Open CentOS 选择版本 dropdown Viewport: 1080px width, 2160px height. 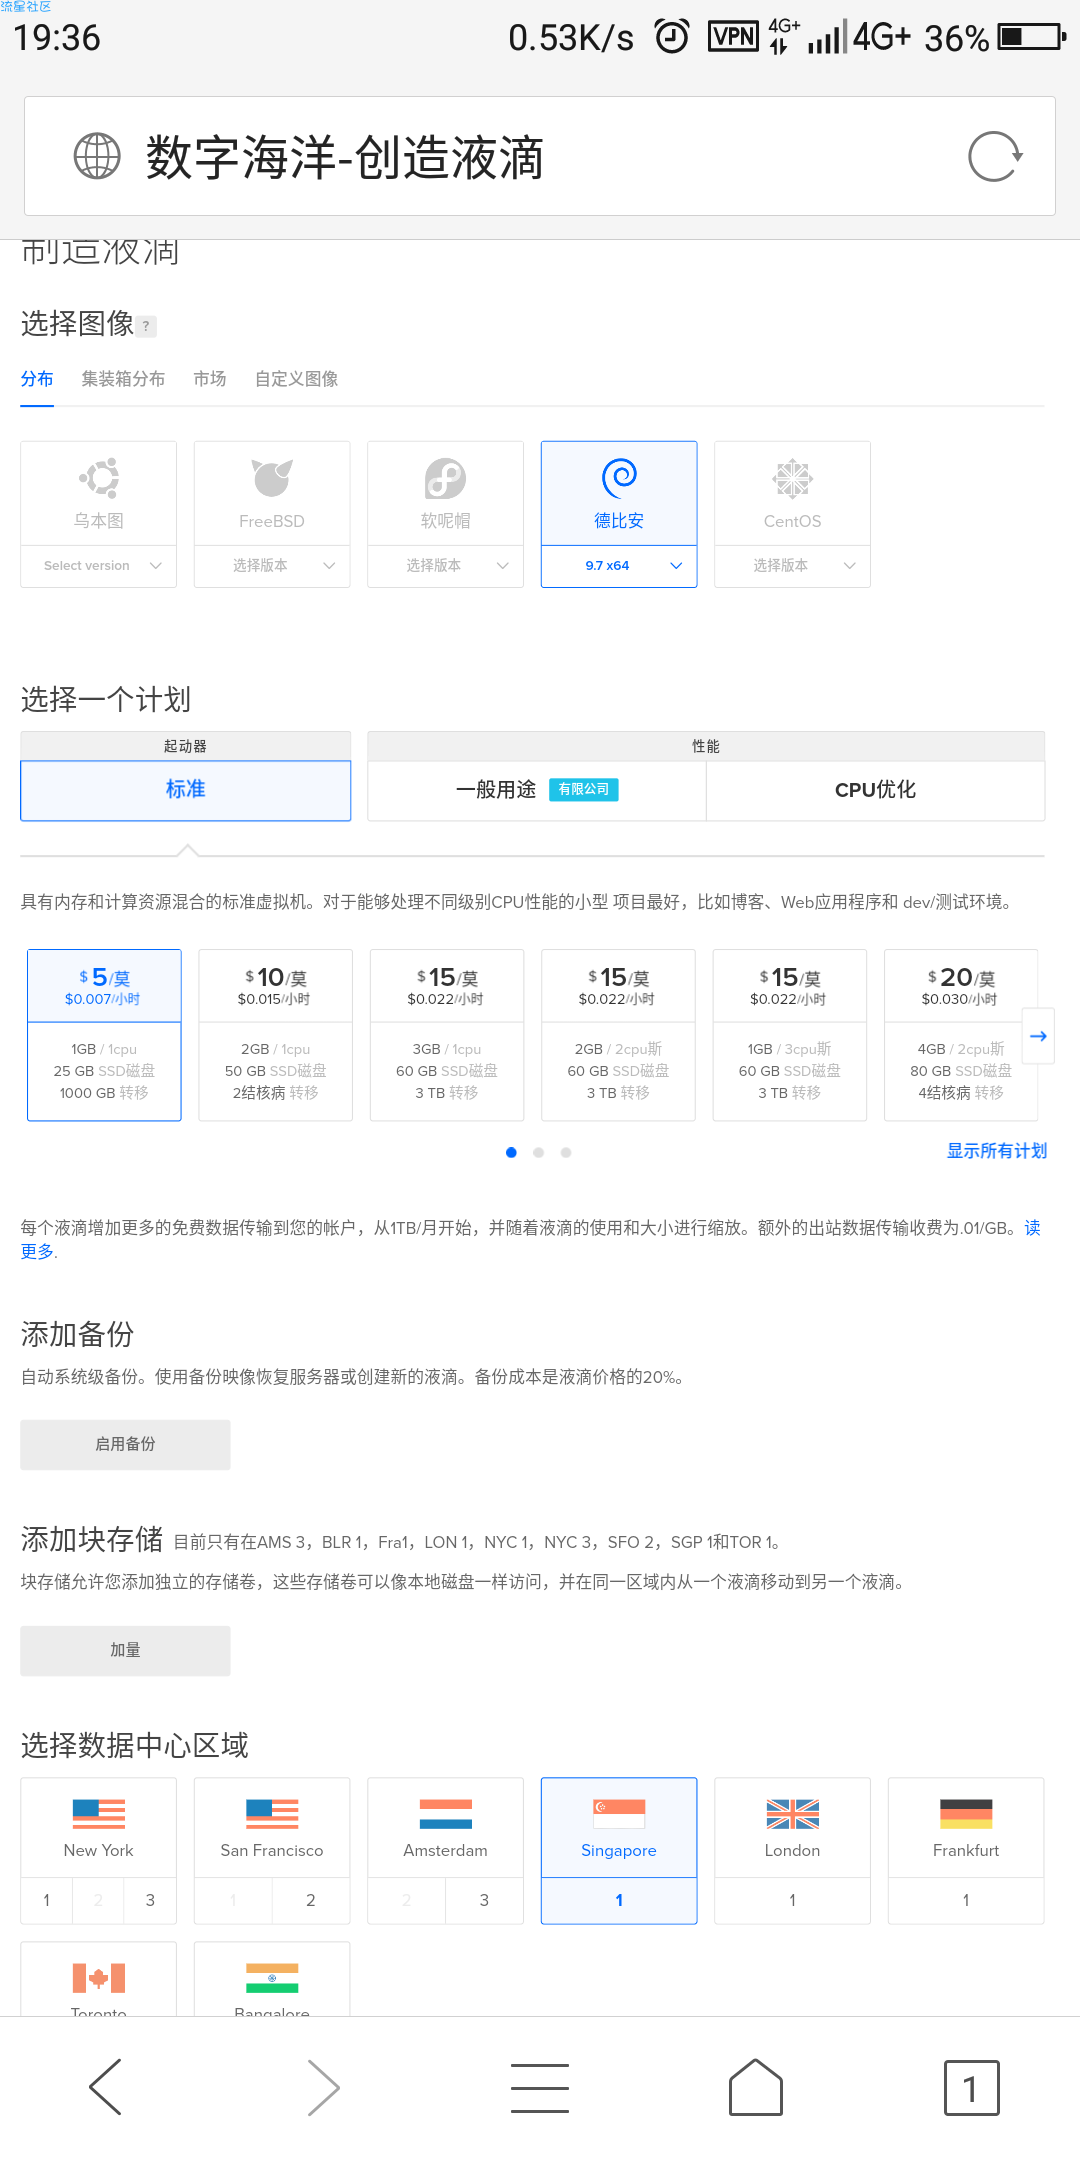[x=792, y=566]
